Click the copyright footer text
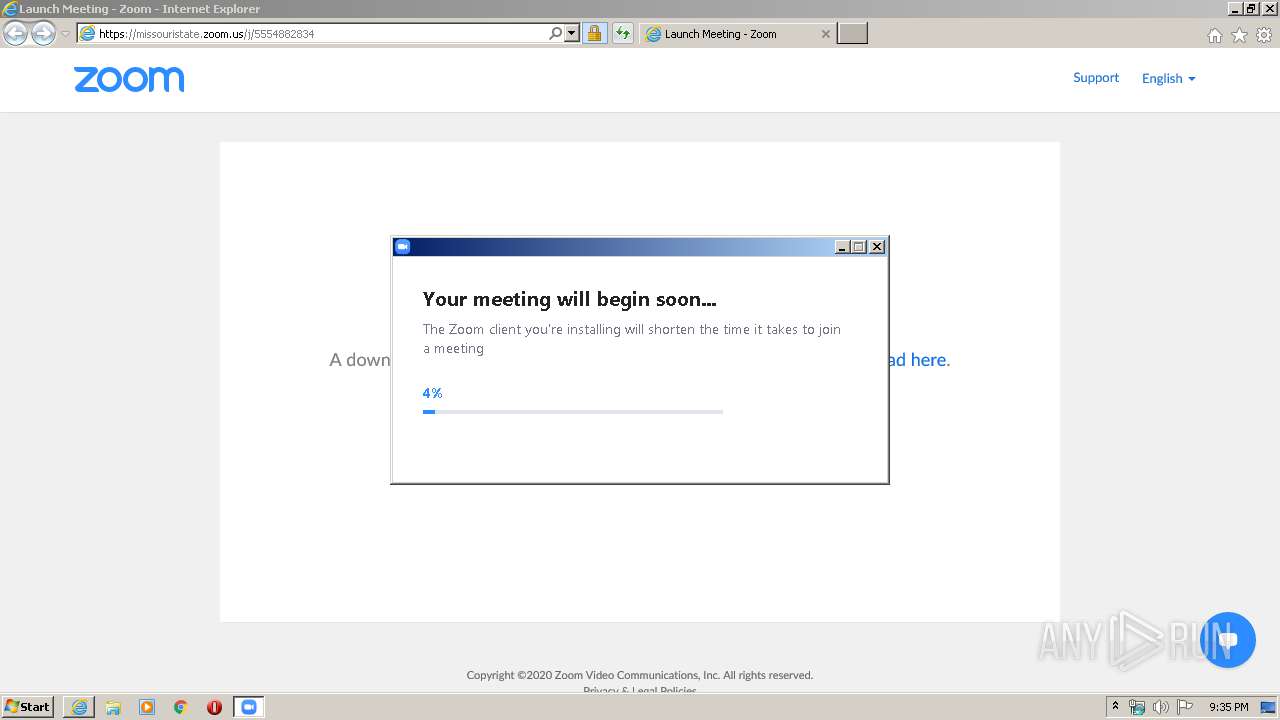Image resolution: width=1280 pixels, height=720 pixels. coord(640,675)
